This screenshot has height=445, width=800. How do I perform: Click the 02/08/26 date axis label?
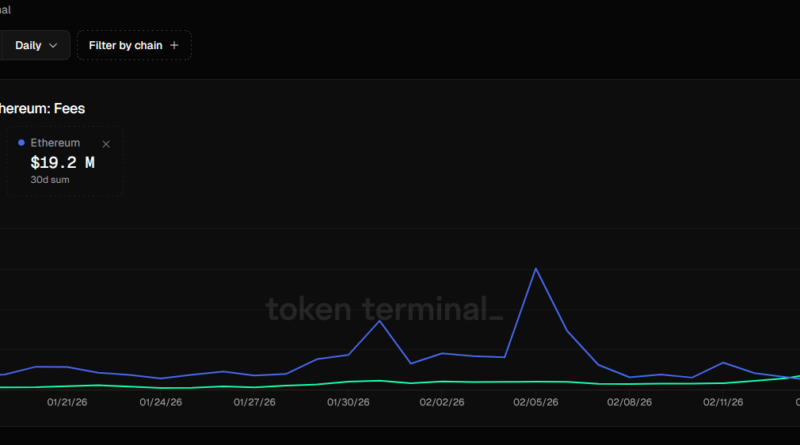click(x=630, y=402)
